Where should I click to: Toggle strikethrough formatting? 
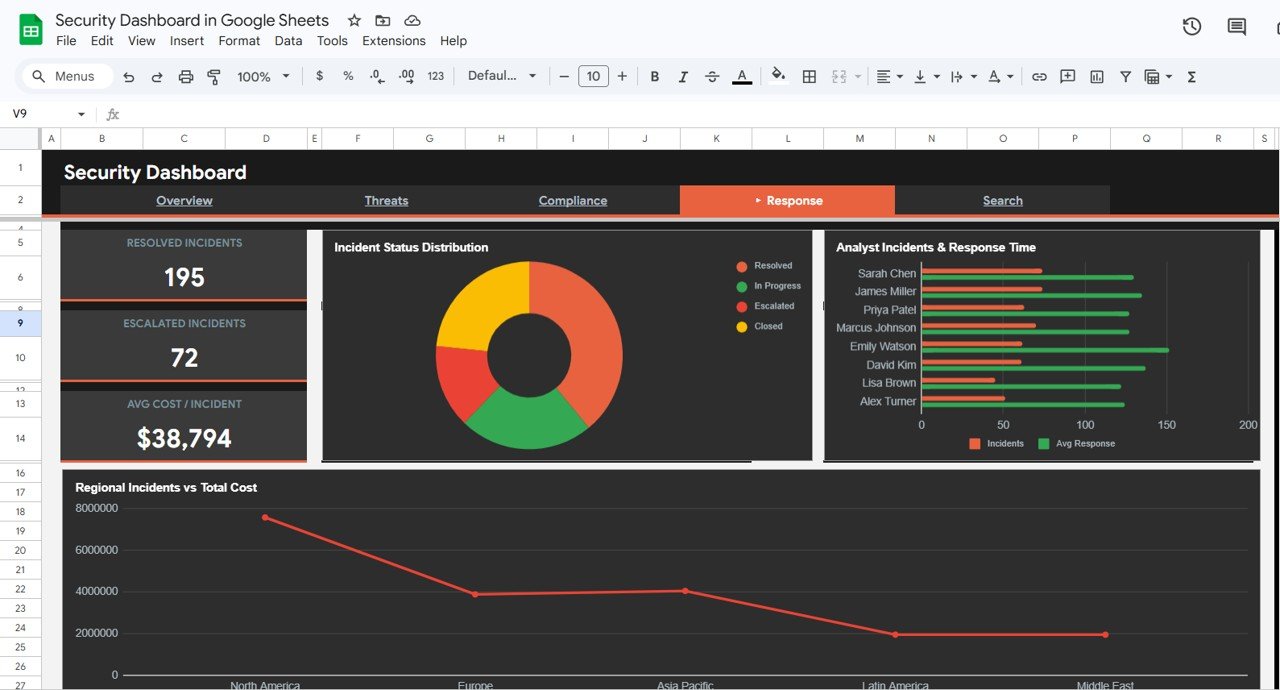[712, 77]
